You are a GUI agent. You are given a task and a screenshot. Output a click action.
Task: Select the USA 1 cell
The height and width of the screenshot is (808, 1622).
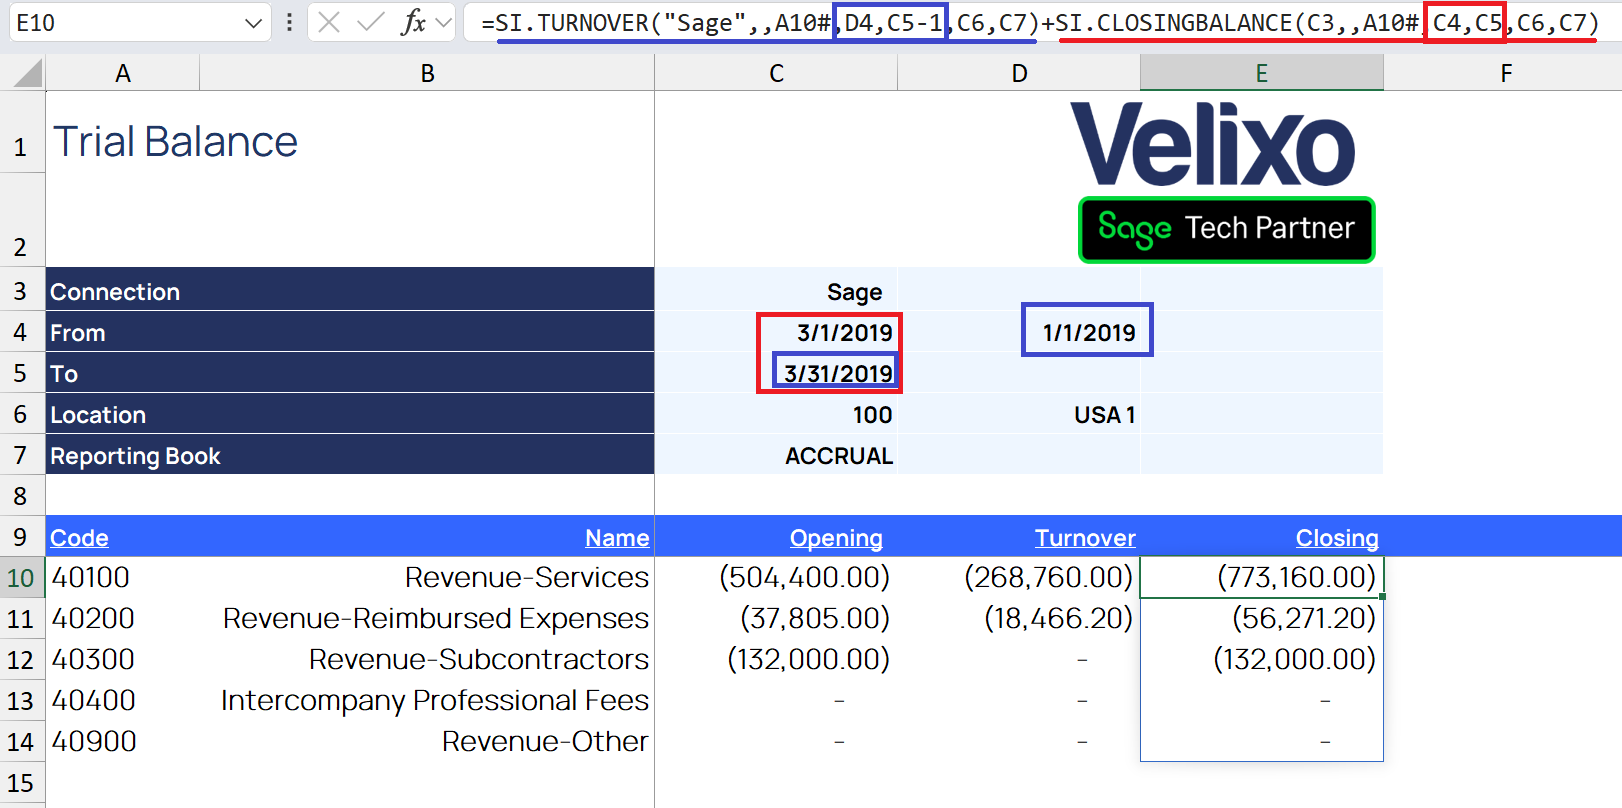coord(1019,414)
